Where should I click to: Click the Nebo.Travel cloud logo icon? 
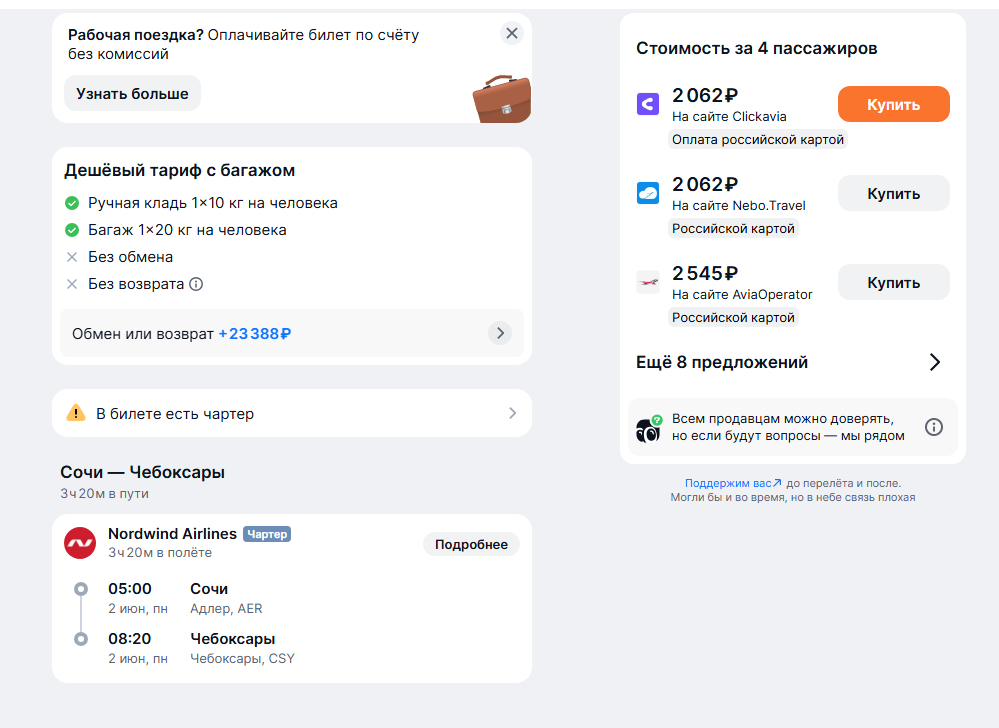pyautogui.click(x=648, y=192)
